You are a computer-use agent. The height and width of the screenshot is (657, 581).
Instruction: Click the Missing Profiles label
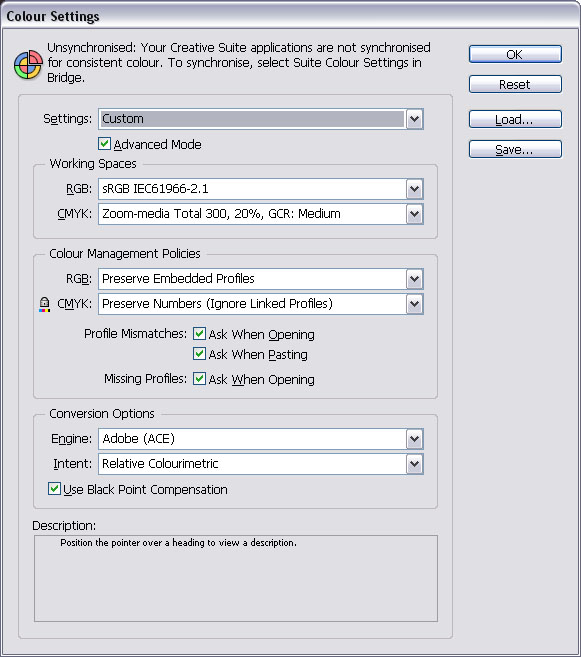click(x=145, y=379)
